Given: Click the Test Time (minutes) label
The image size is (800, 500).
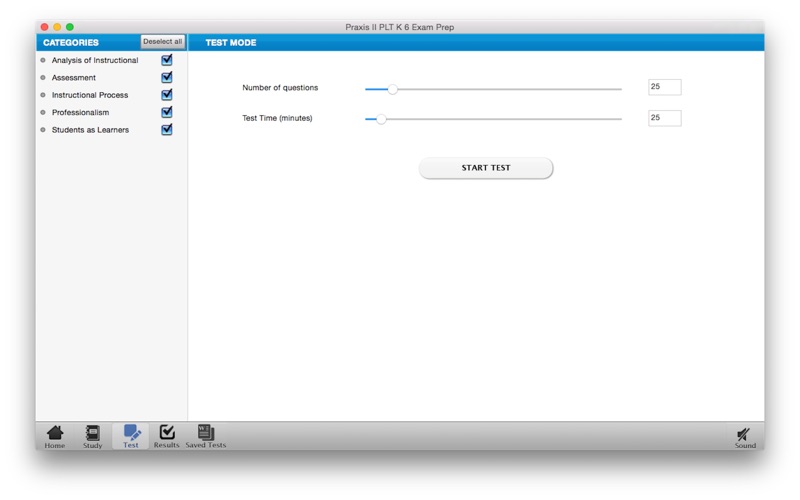Looking at the screenshot, I should (x=277, y=118).
